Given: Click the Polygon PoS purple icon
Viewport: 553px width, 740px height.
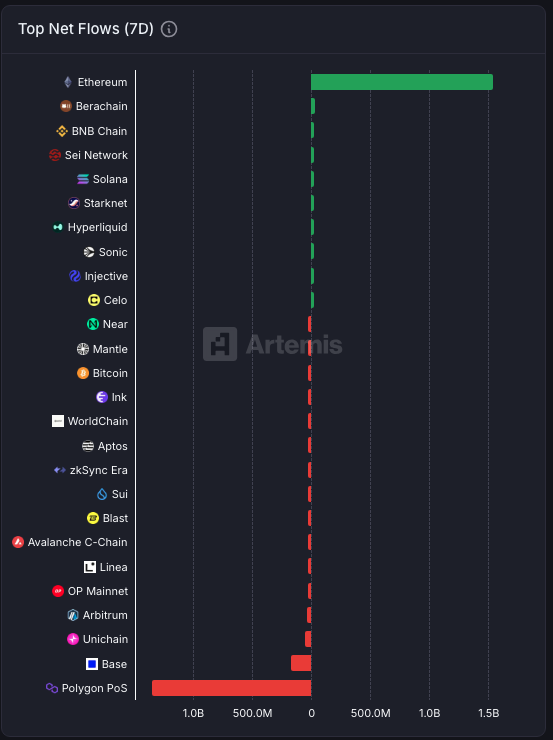Looking at the screenshot, I should (x=51, y=688).
